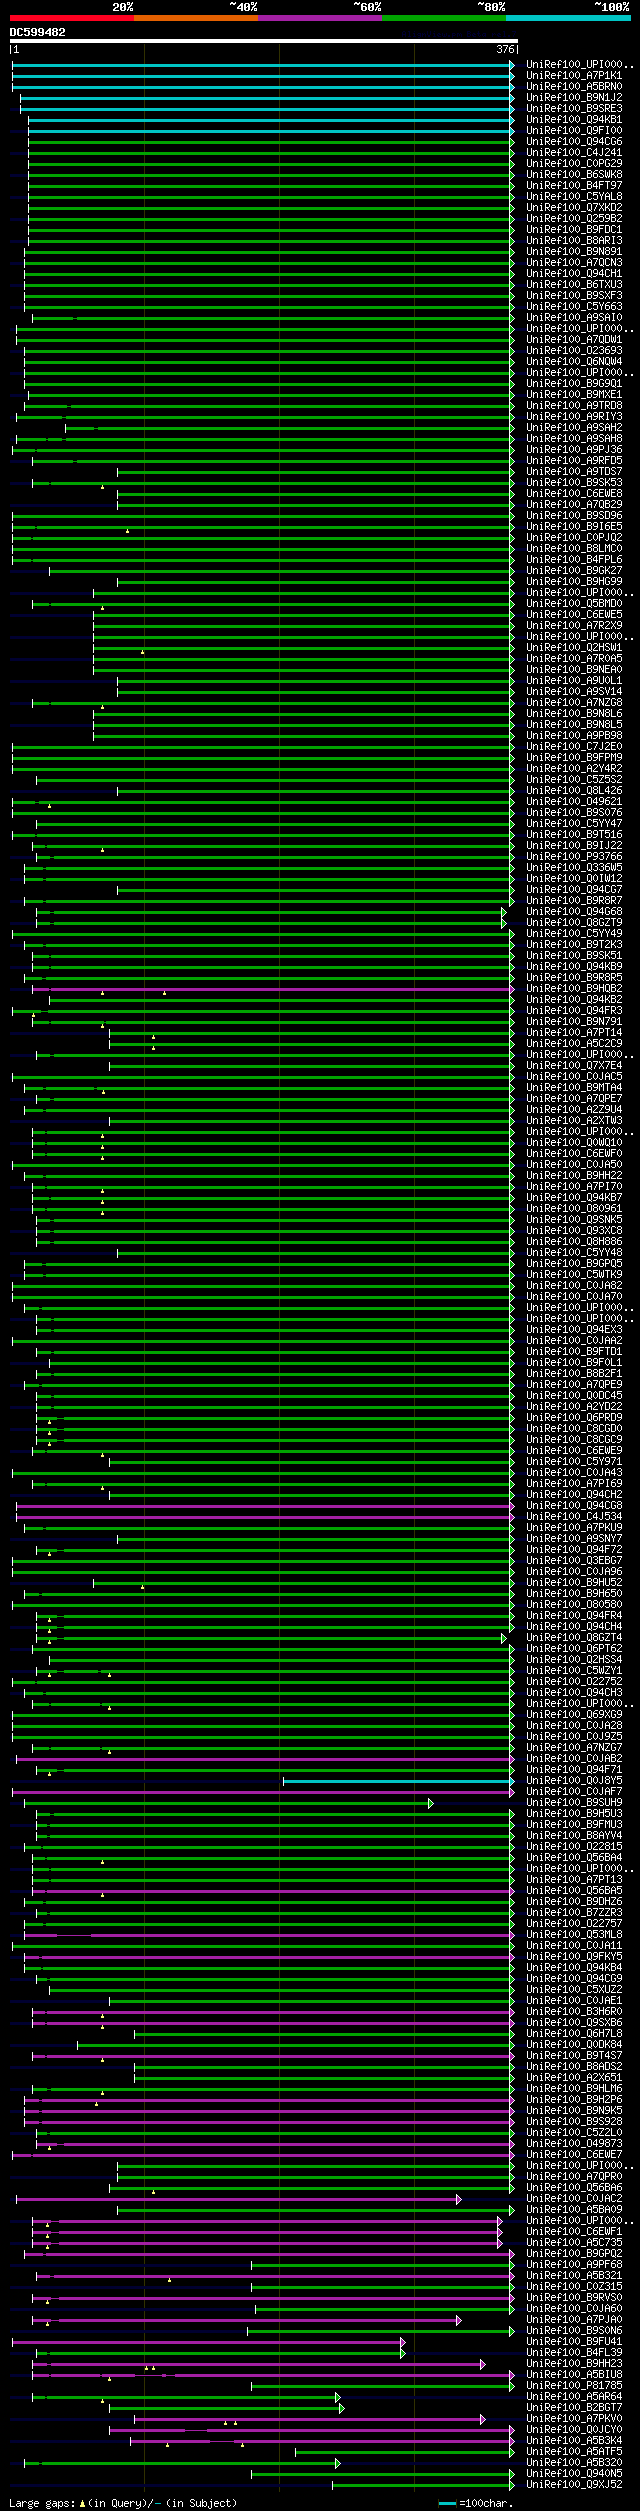The width and height of the screenshot is (640, 2511).
Task: Click the cyan ~100% identity color segment
Action: point(567,17)
